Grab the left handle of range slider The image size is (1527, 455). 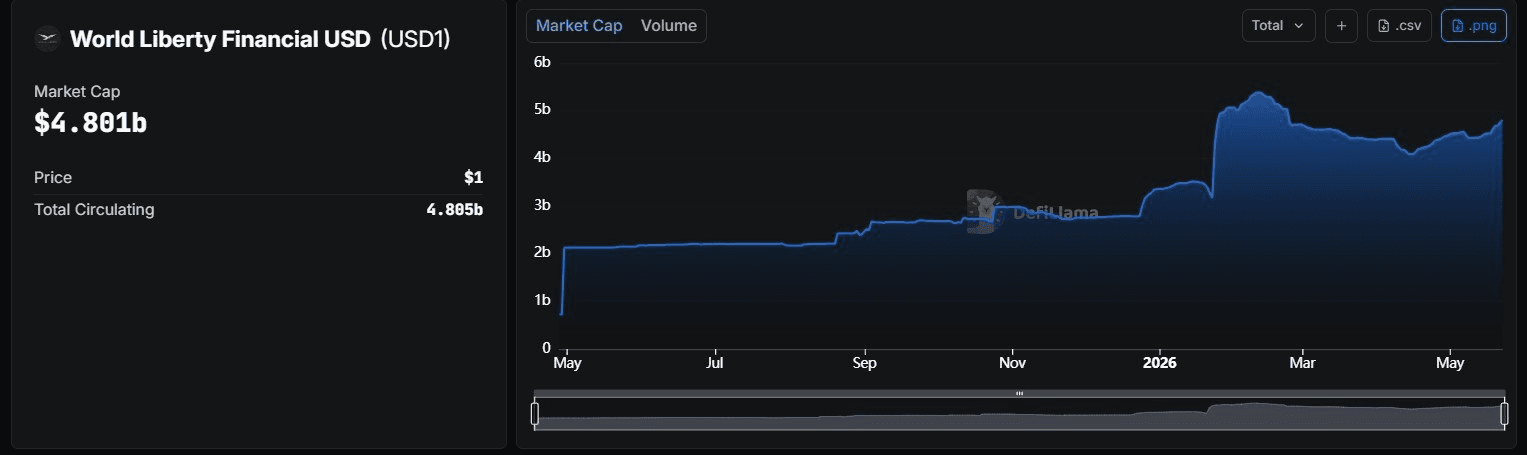coord(535,413)
